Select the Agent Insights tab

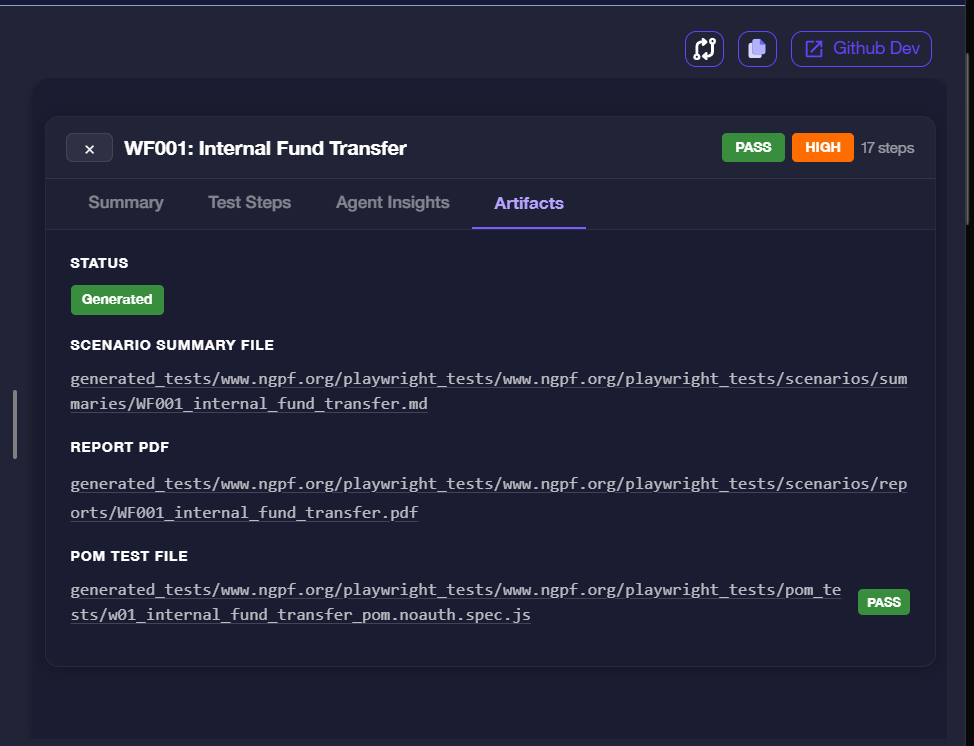(392, 202)
